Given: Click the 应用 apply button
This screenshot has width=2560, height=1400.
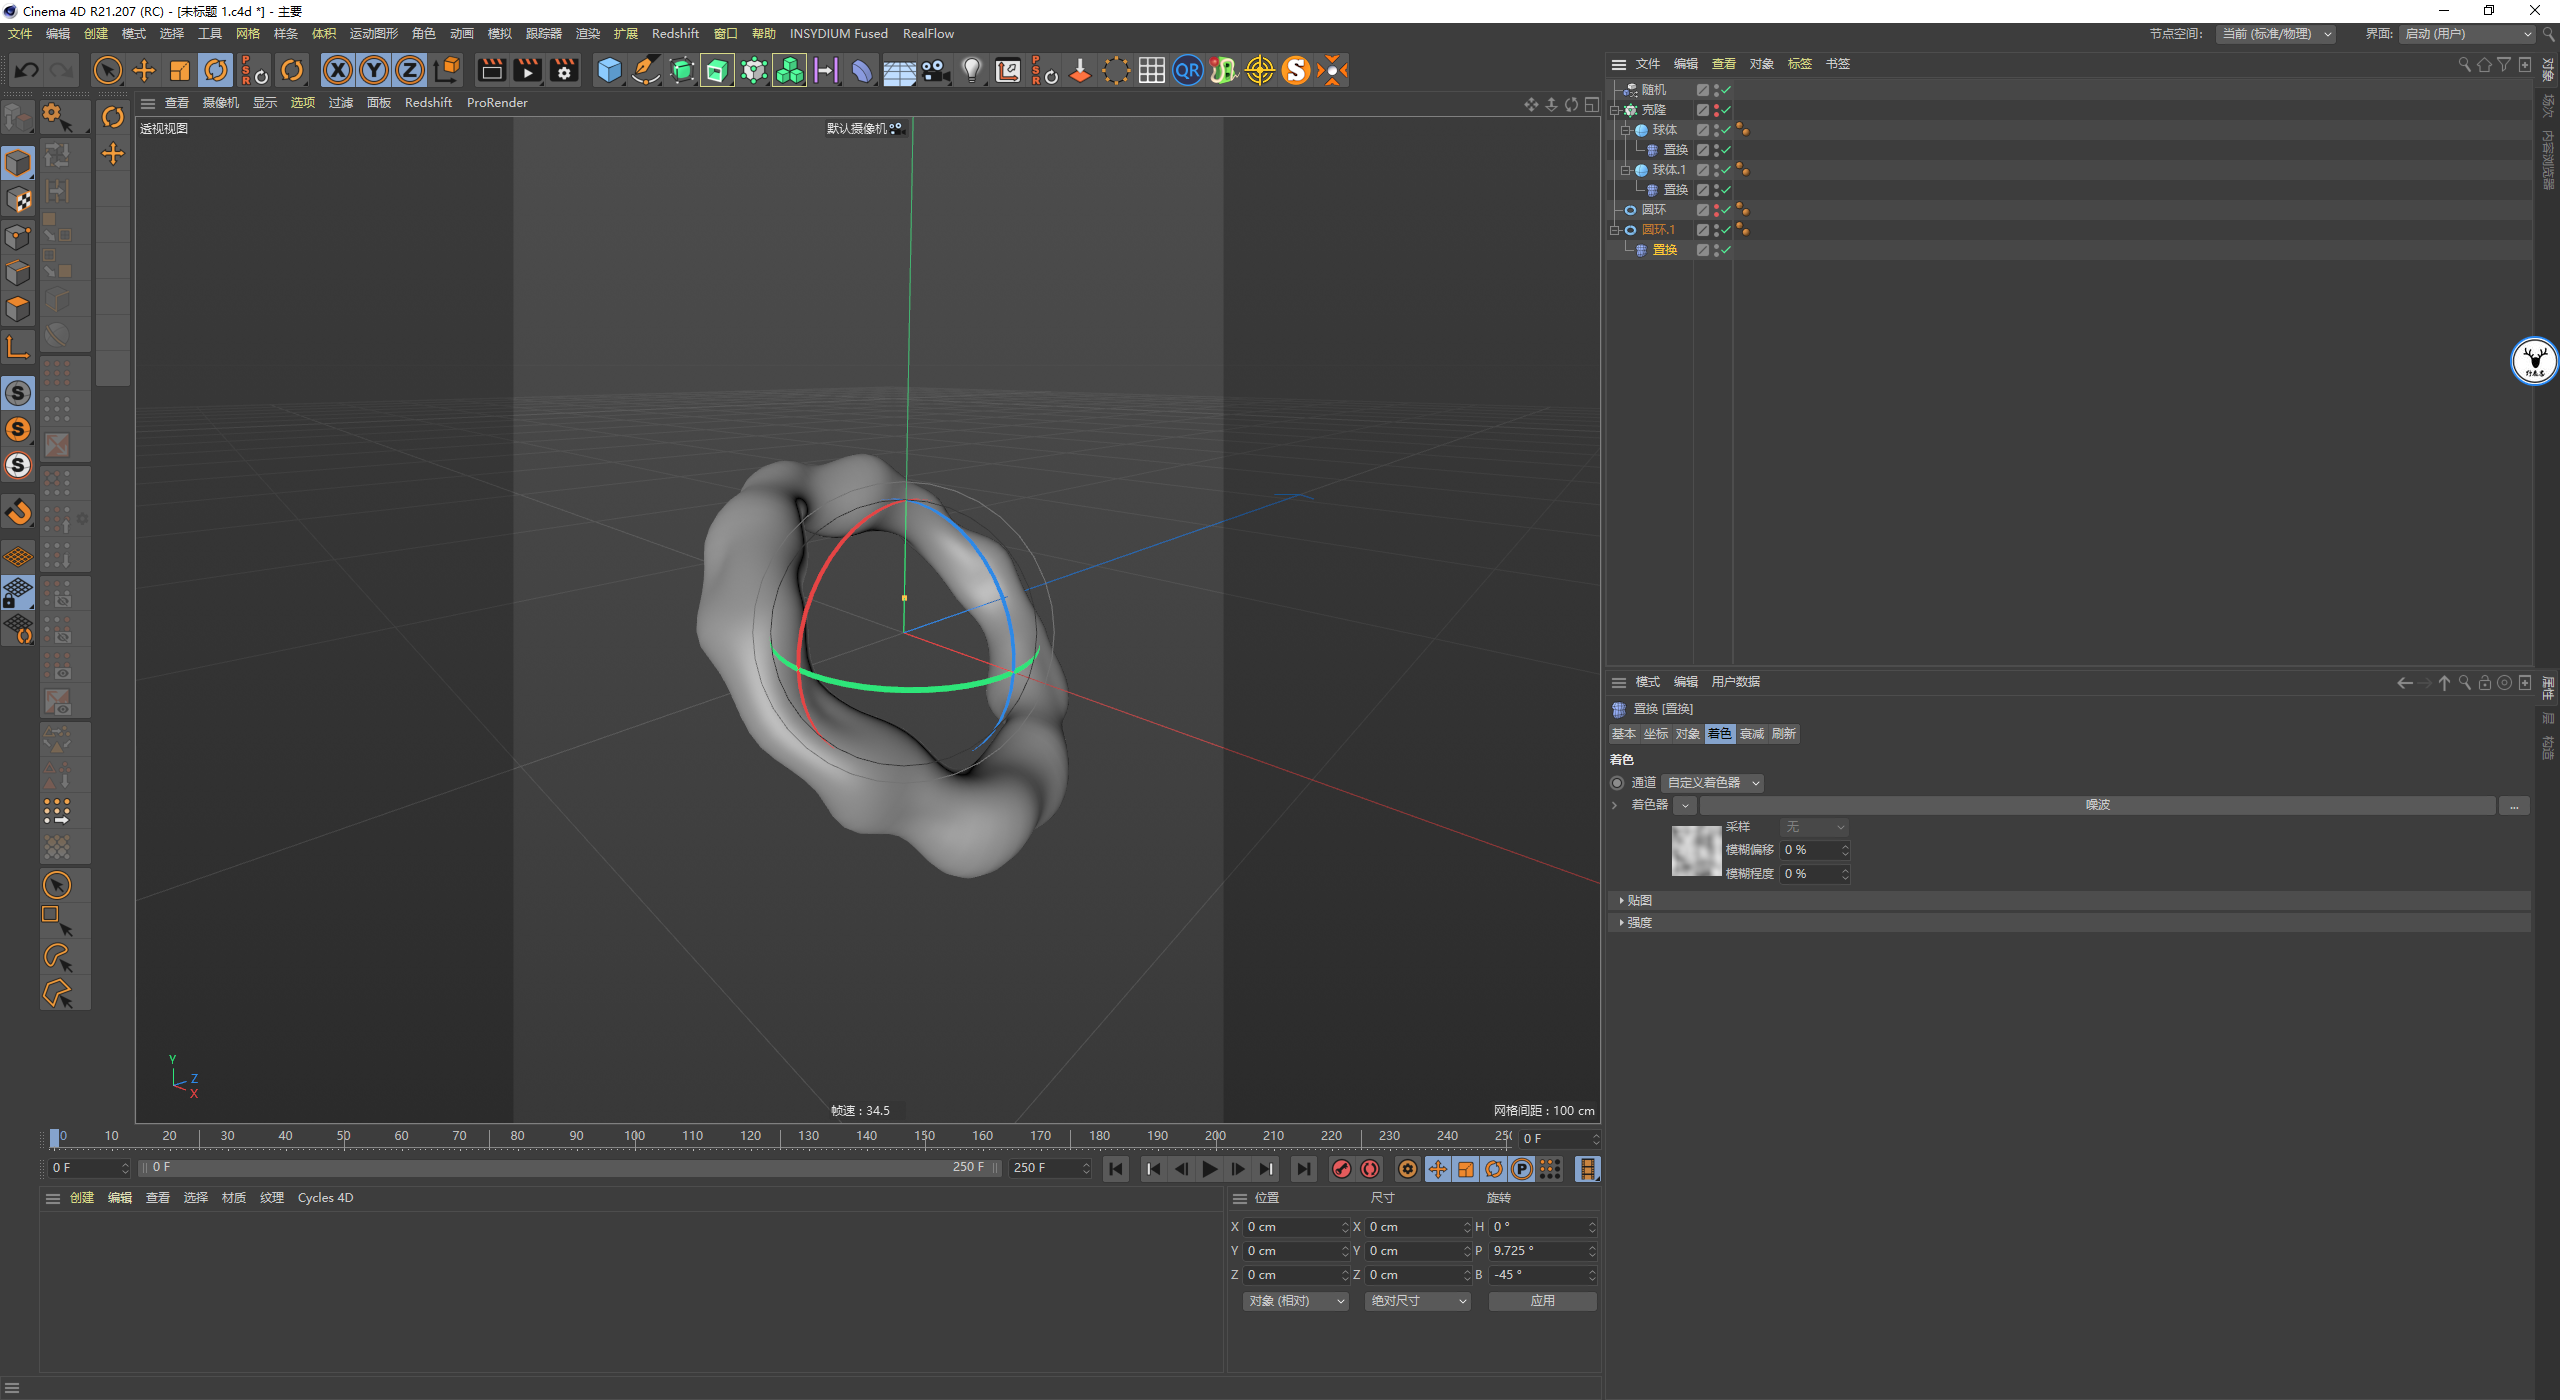Looking at the screenshot, I should click(x=1542, y=1301).
